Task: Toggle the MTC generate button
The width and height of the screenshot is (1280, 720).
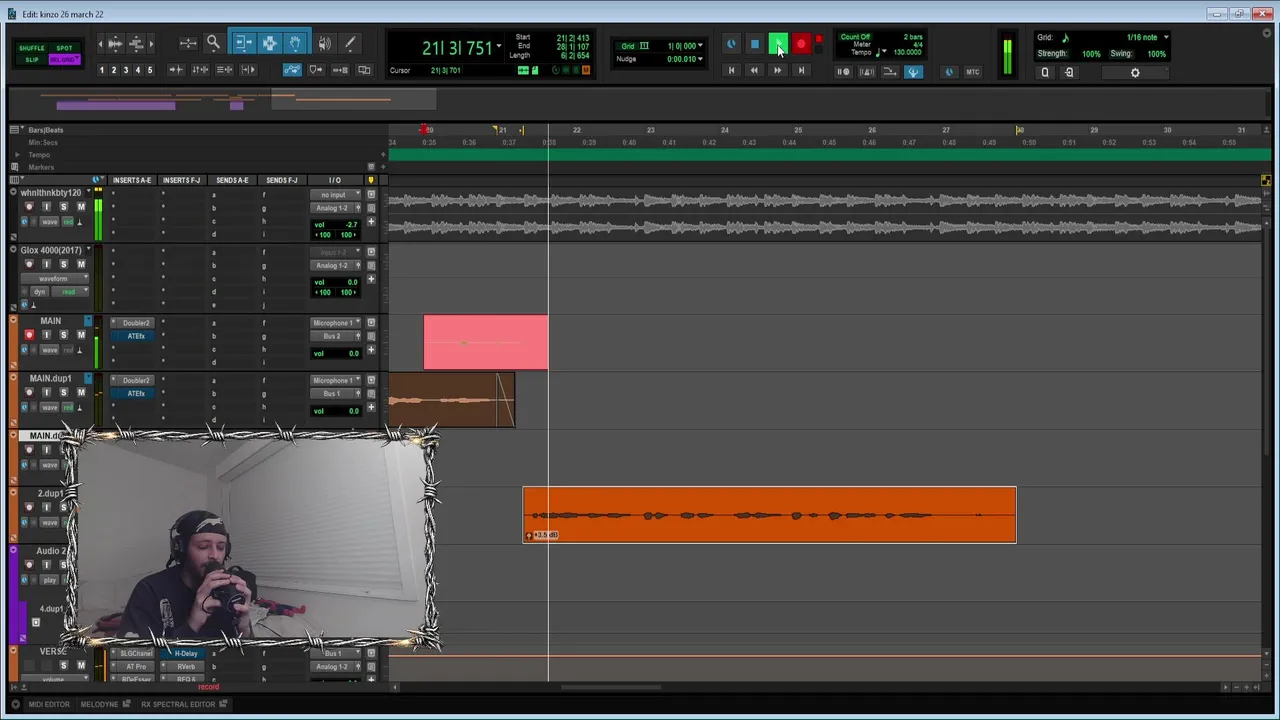Action: pyautogui.click(x=972, y=72)
